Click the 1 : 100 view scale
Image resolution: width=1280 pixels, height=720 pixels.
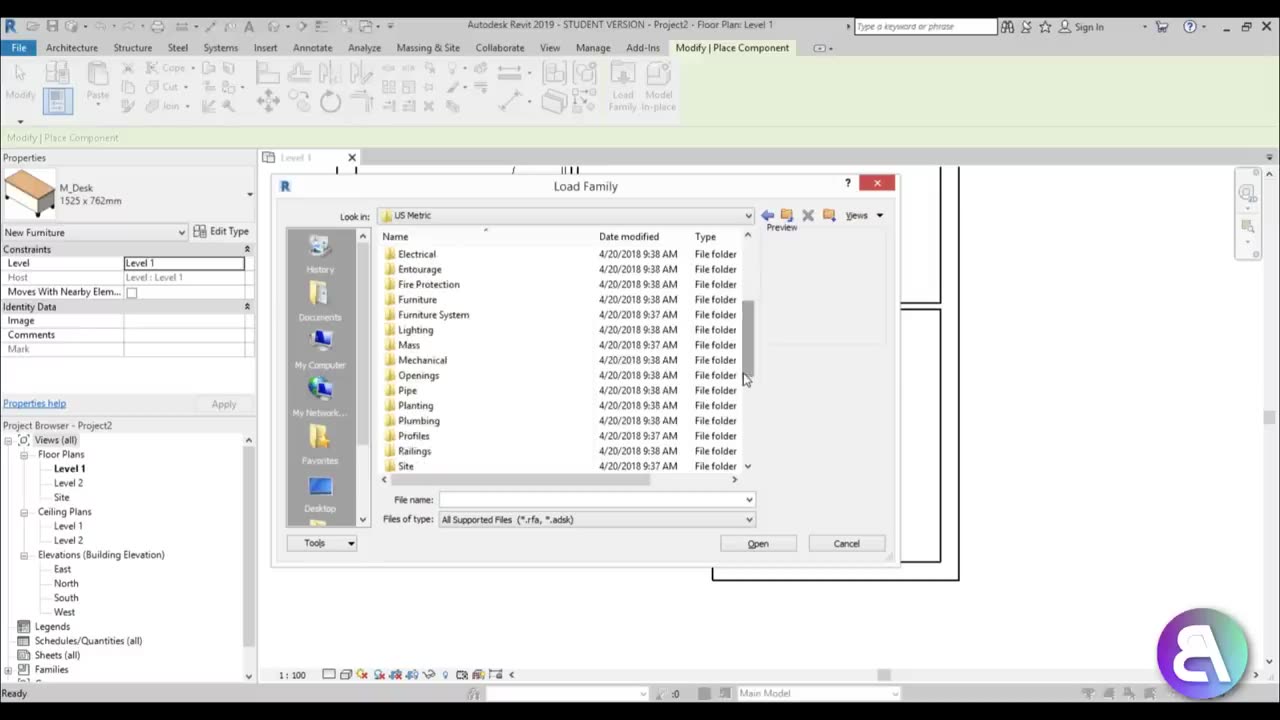[292, 675]
